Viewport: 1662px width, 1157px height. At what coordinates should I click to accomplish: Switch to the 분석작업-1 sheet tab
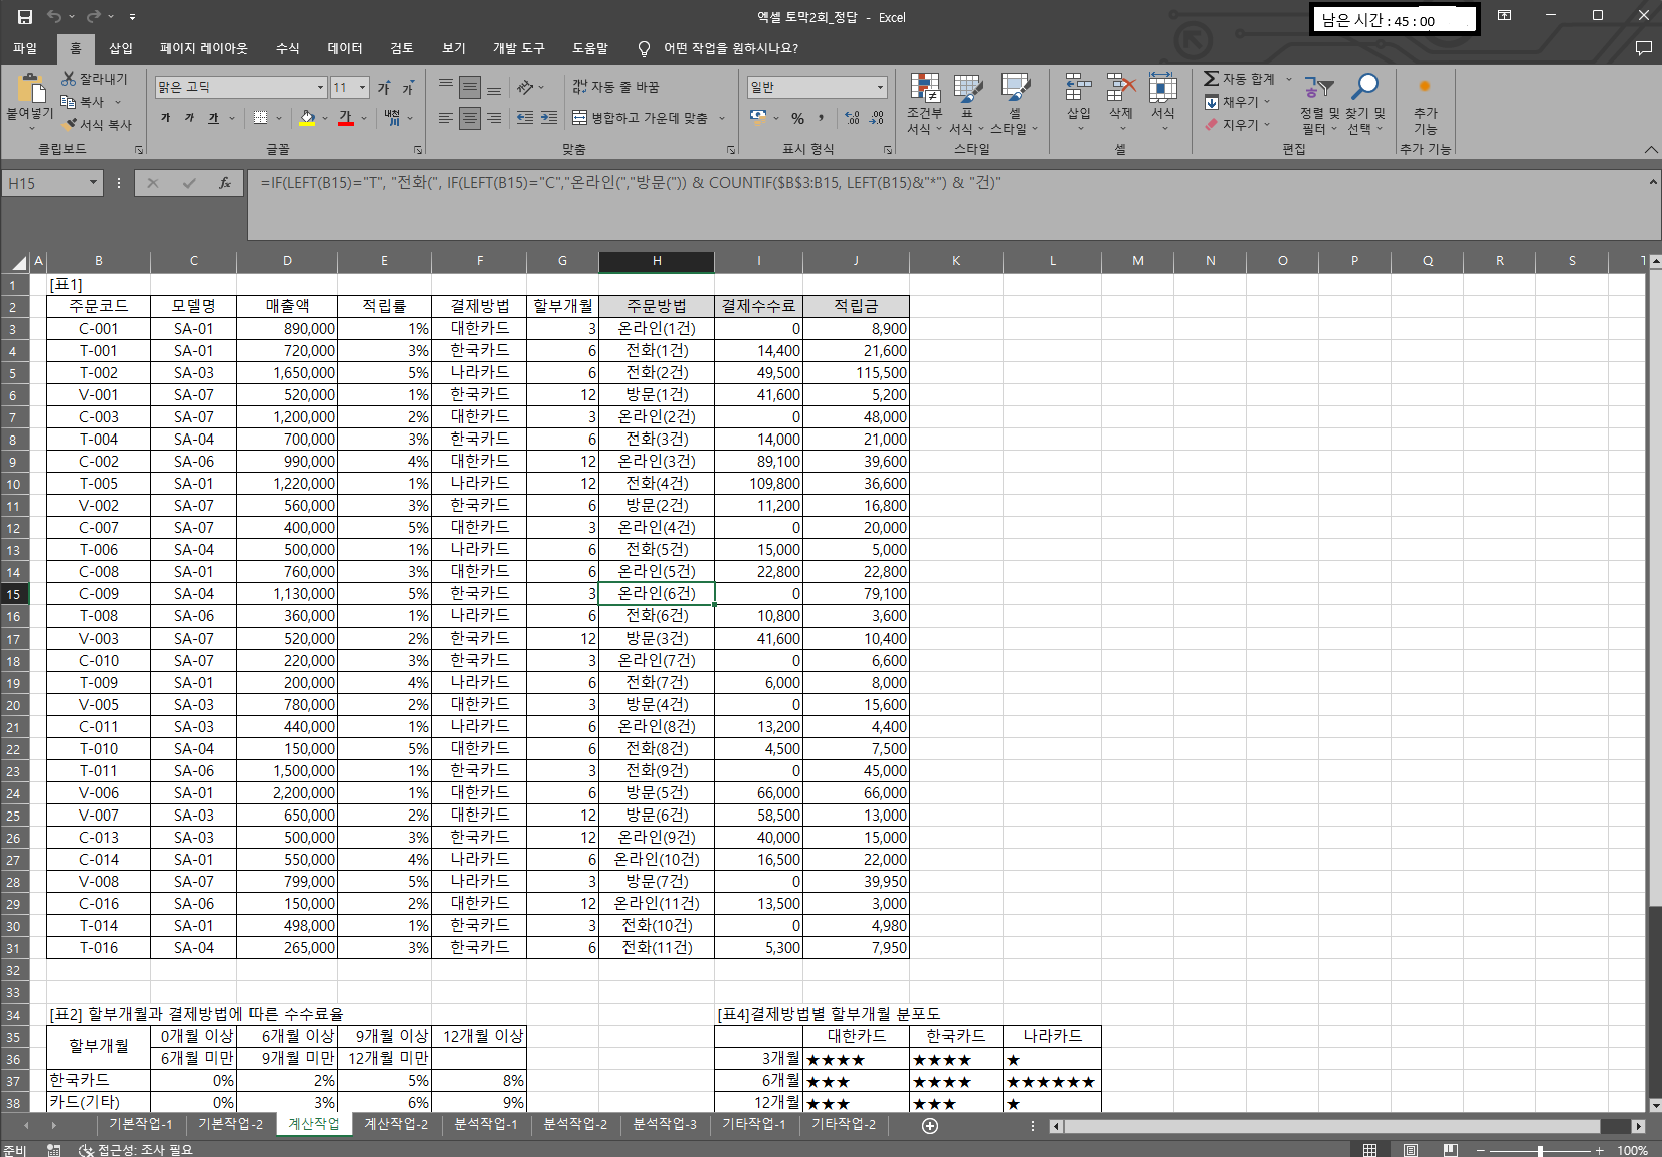[x=486, y=1125]
